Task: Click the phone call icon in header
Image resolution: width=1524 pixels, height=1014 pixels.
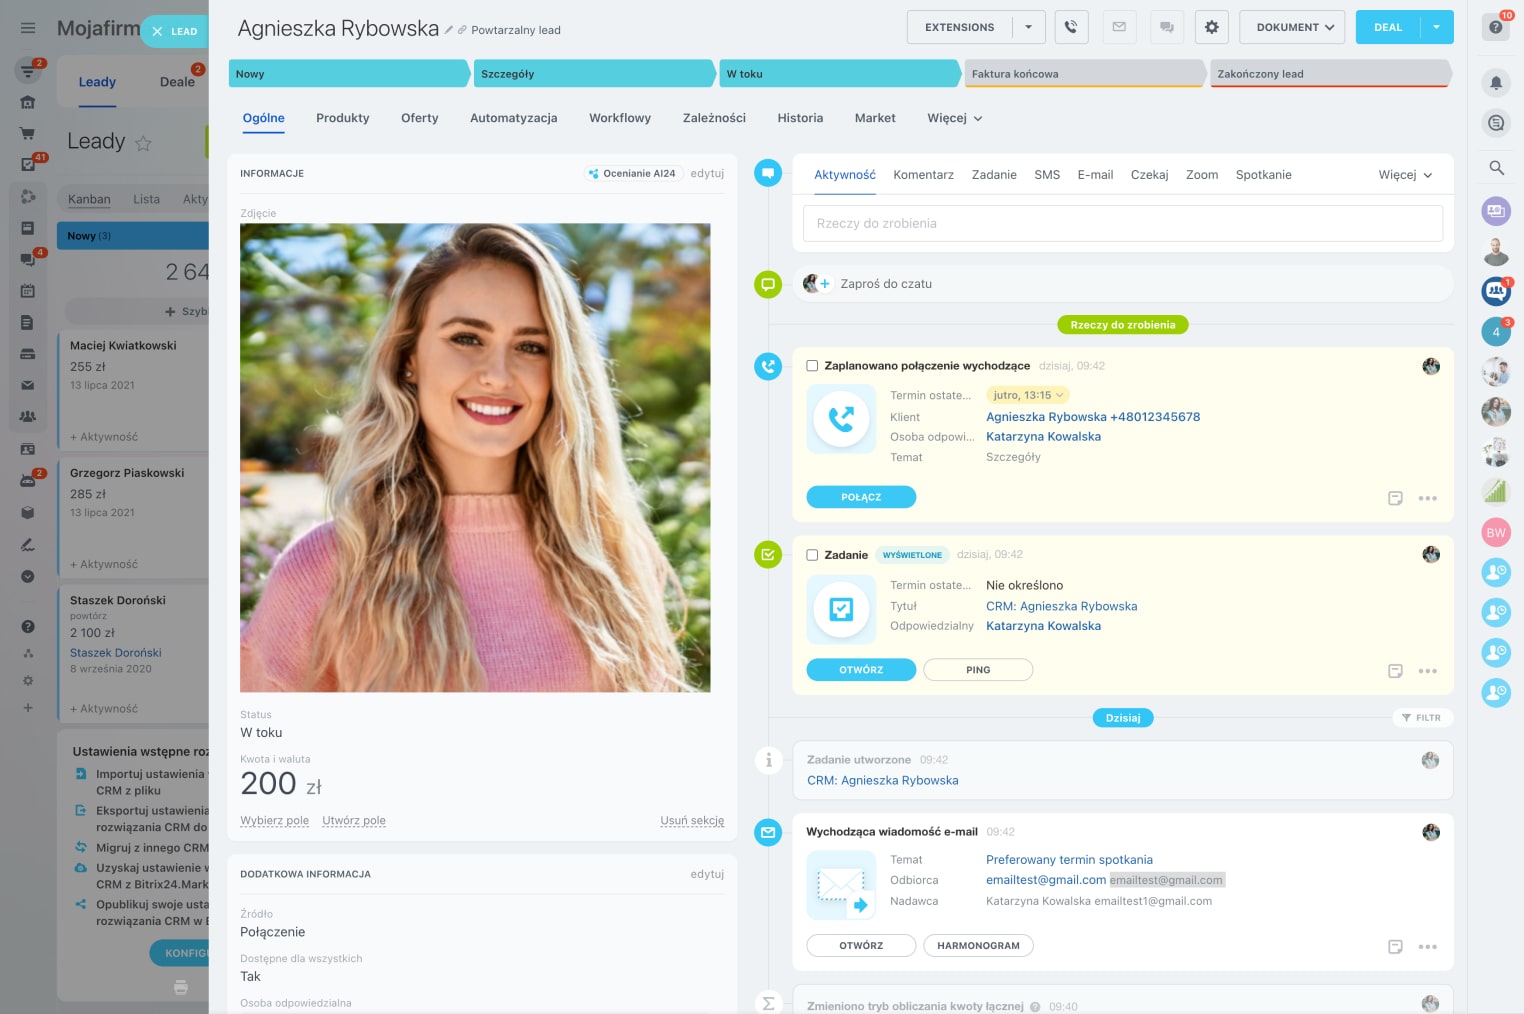Action: click(1071, 27)
